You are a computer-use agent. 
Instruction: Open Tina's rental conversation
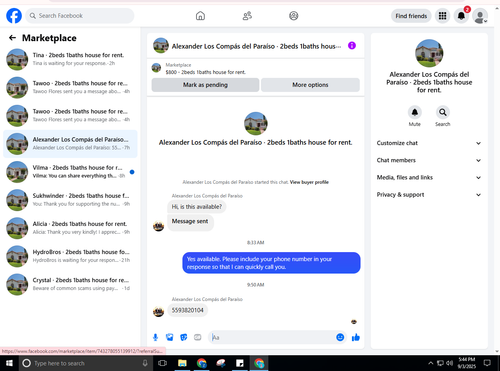pyautogui.click(x=70, y=59)
